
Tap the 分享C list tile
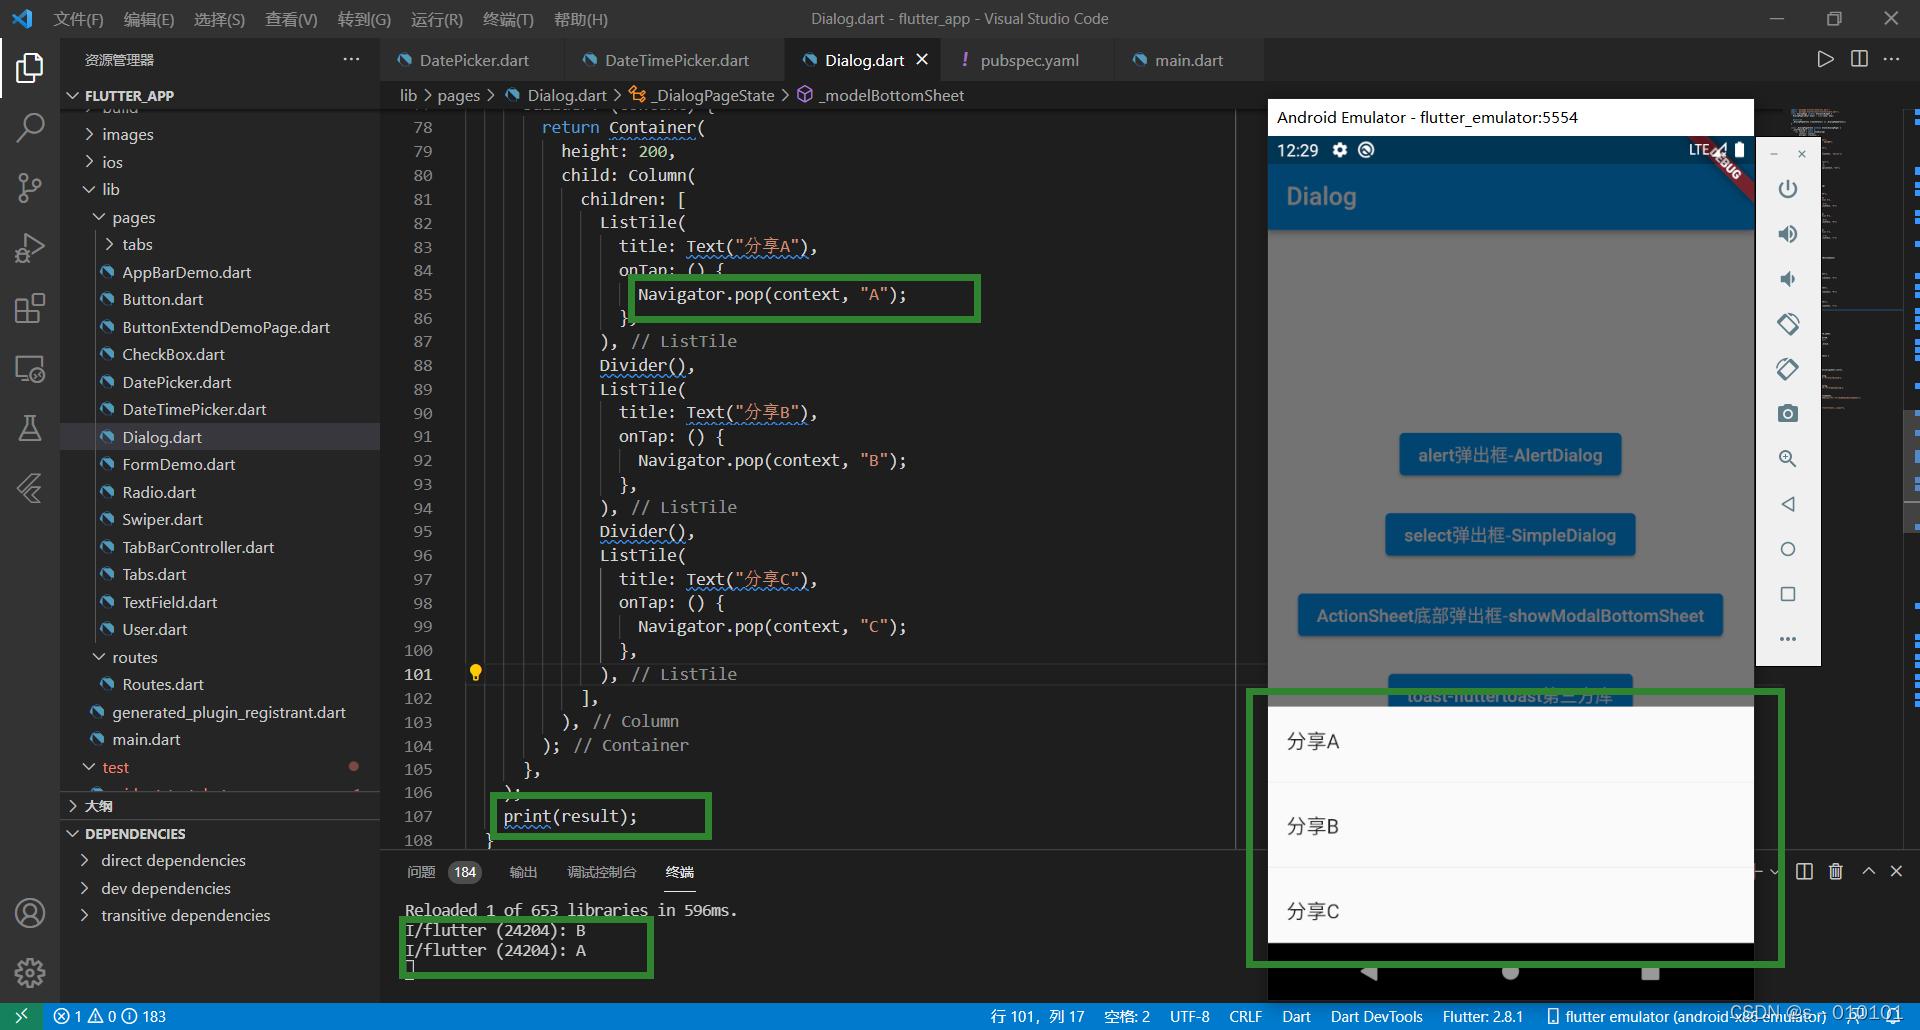click(x=1510, y=911)
